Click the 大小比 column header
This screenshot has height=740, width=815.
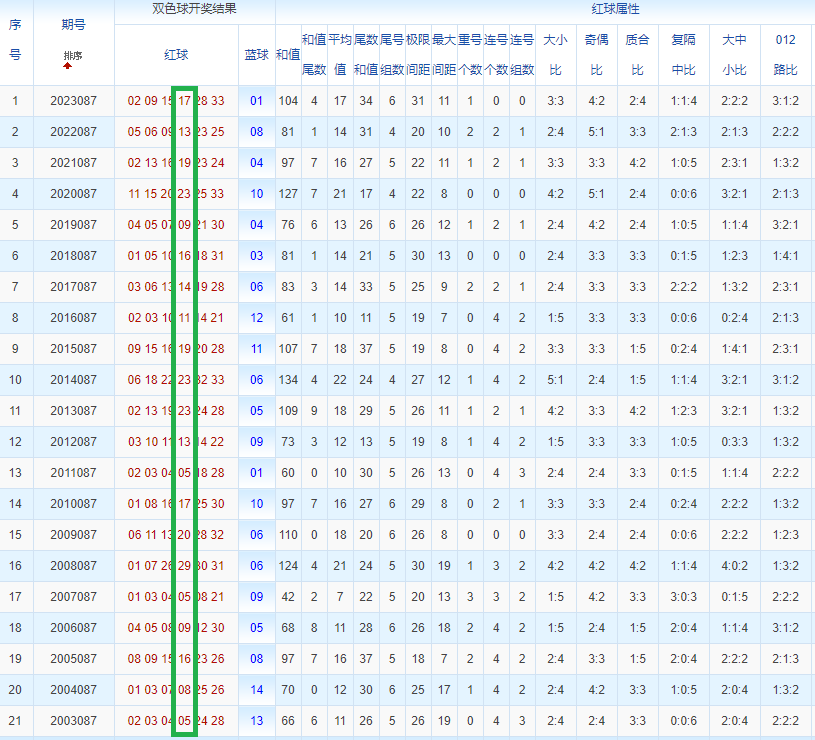(x=556, y=55)
